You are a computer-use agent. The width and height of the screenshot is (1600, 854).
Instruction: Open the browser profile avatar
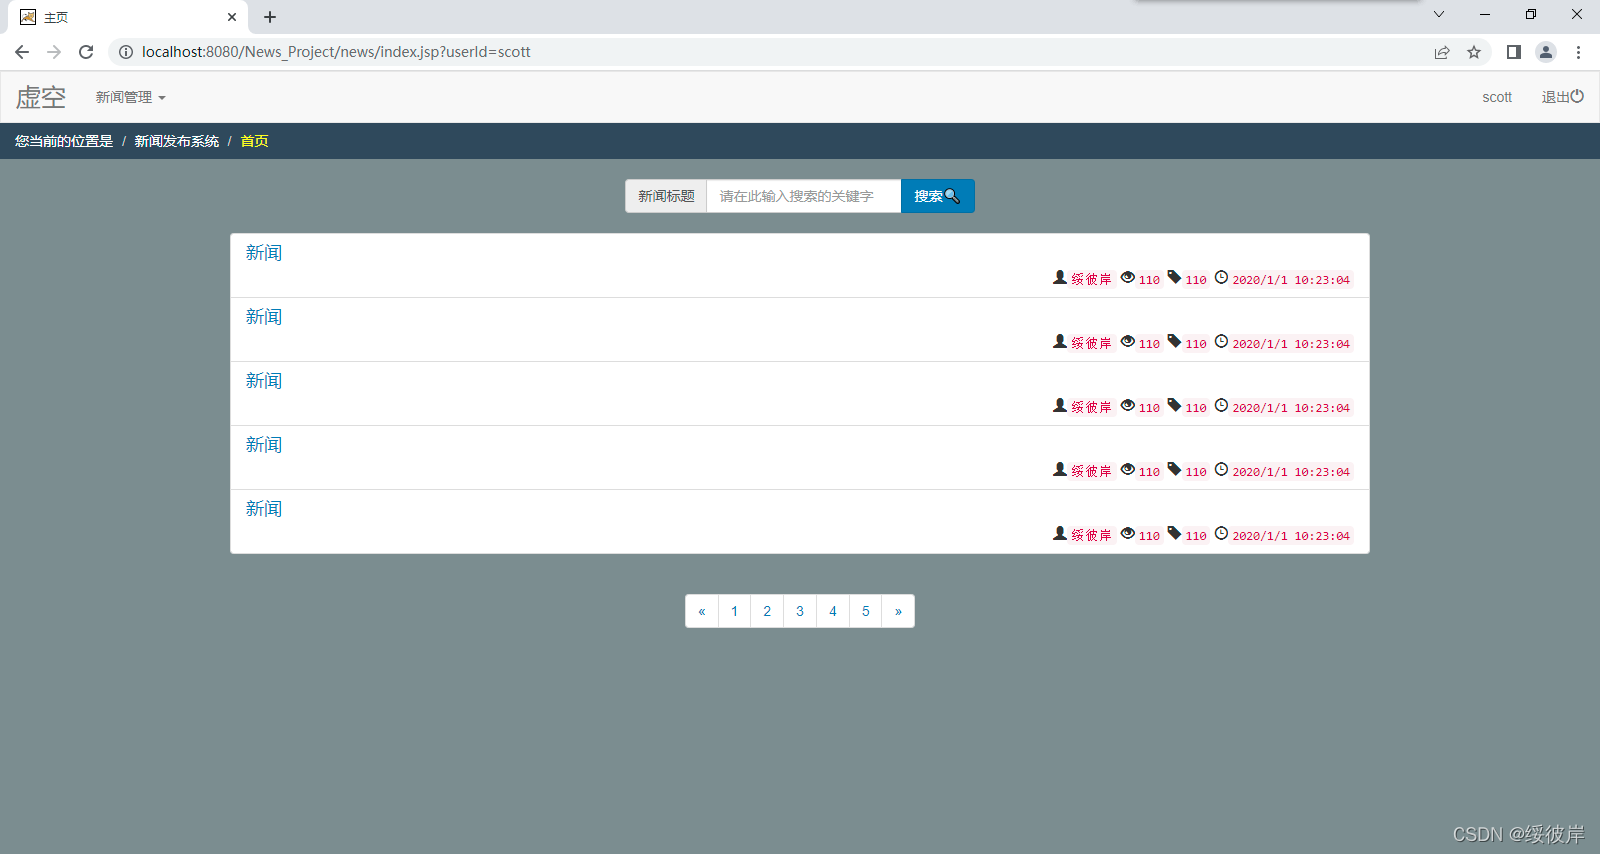point(1546,52)
